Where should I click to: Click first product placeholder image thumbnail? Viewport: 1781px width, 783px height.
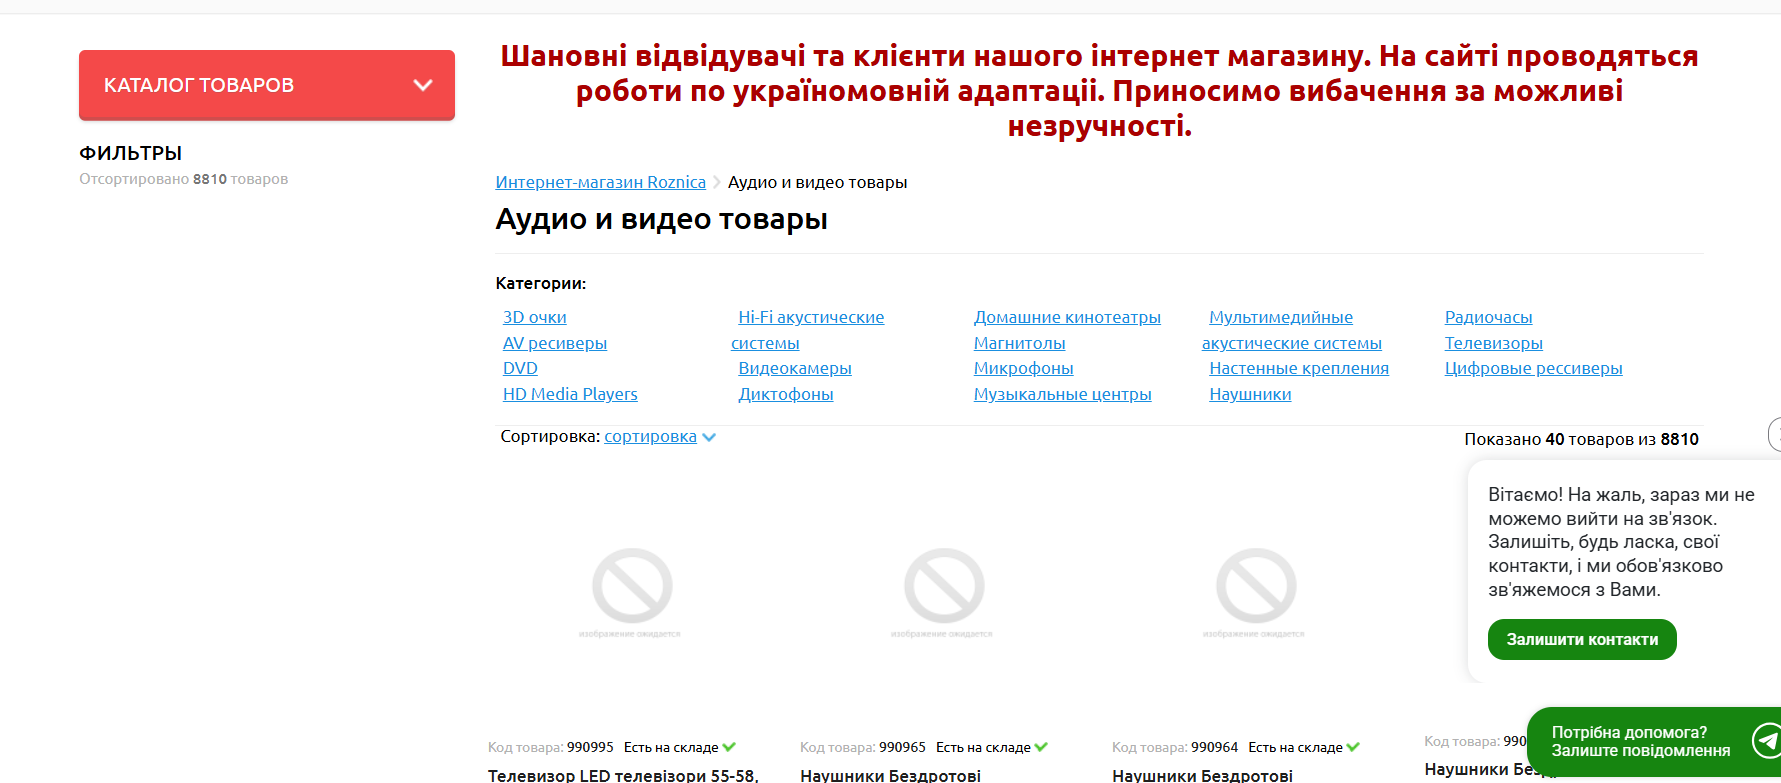click(631, 590)
